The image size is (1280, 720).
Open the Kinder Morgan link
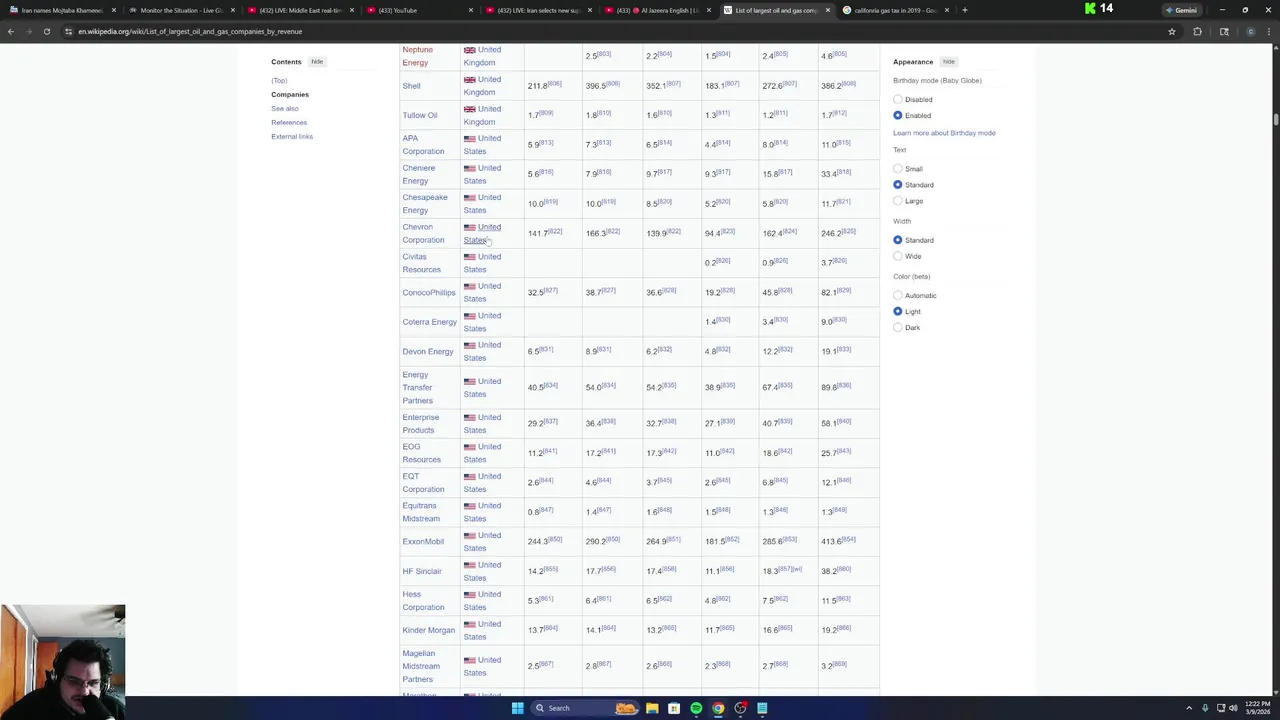point(428,631)
